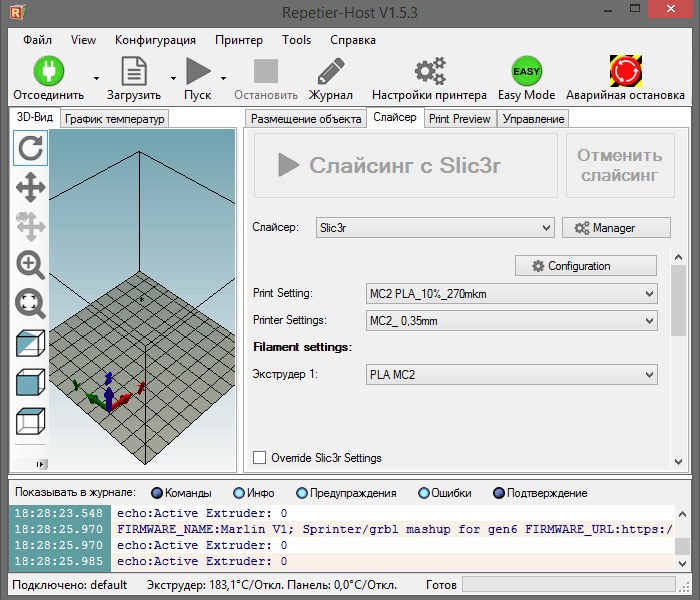This screenshot has width=700, height=600.
Task: Switch to Слайсер tab
Action: 395,117
